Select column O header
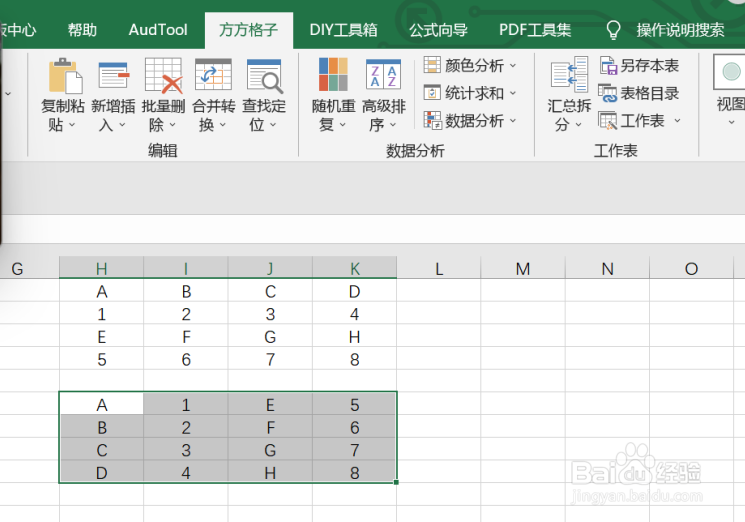Image resolution: width=745 pixels, height=522 pixels. point(691,268)
